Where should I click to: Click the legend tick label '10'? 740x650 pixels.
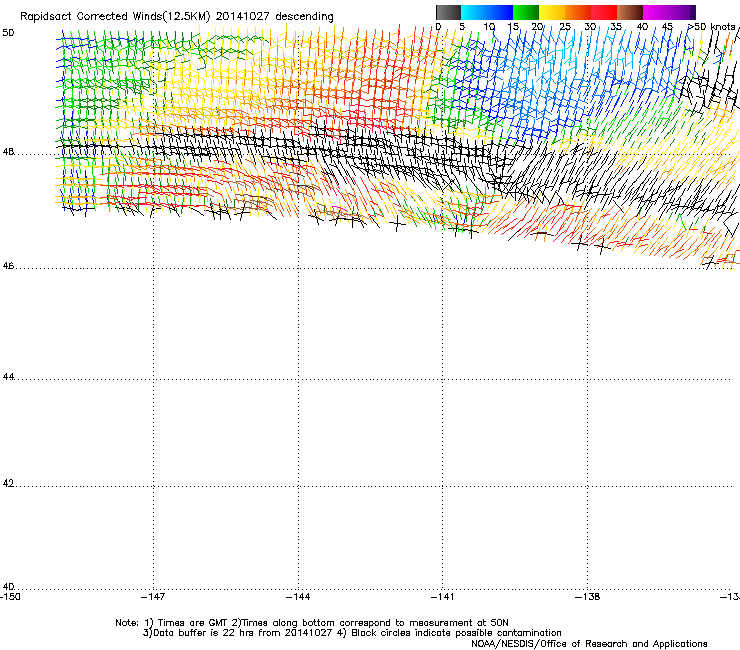click(489, 26)
